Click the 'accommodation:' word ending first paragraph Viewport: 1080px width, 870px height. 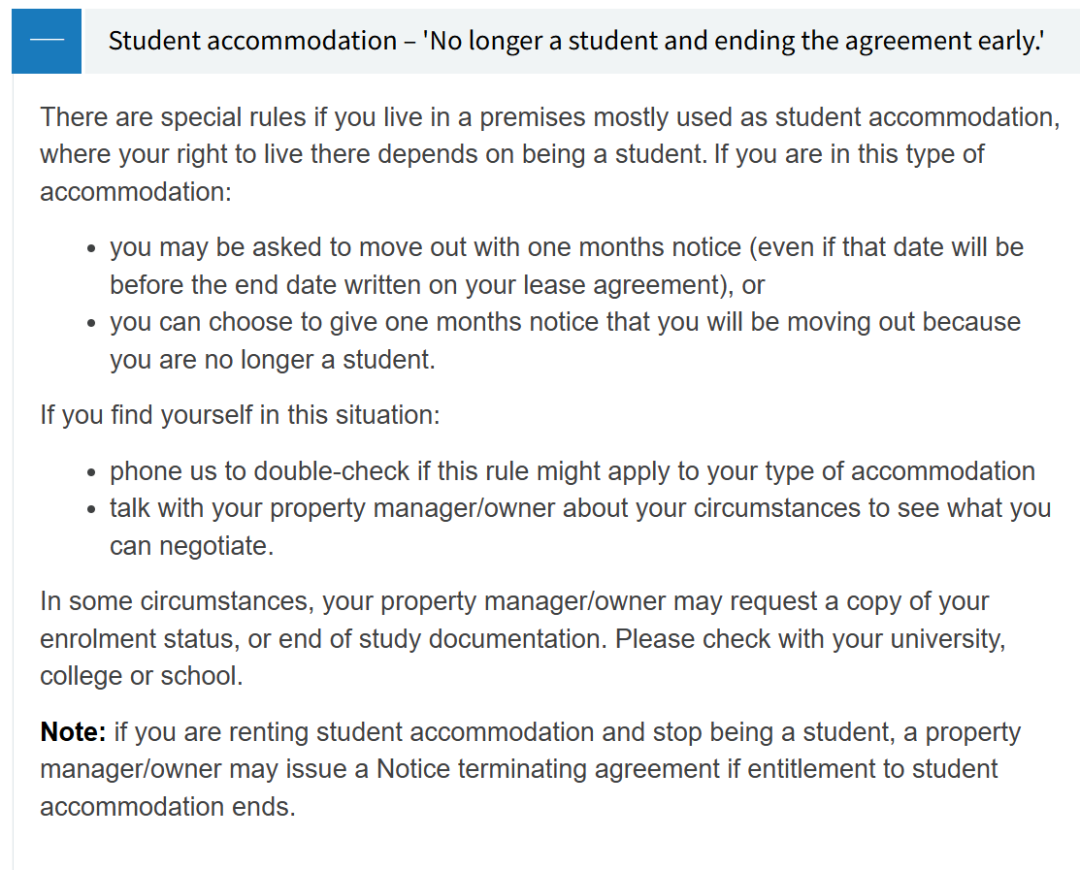pos(135,191)
